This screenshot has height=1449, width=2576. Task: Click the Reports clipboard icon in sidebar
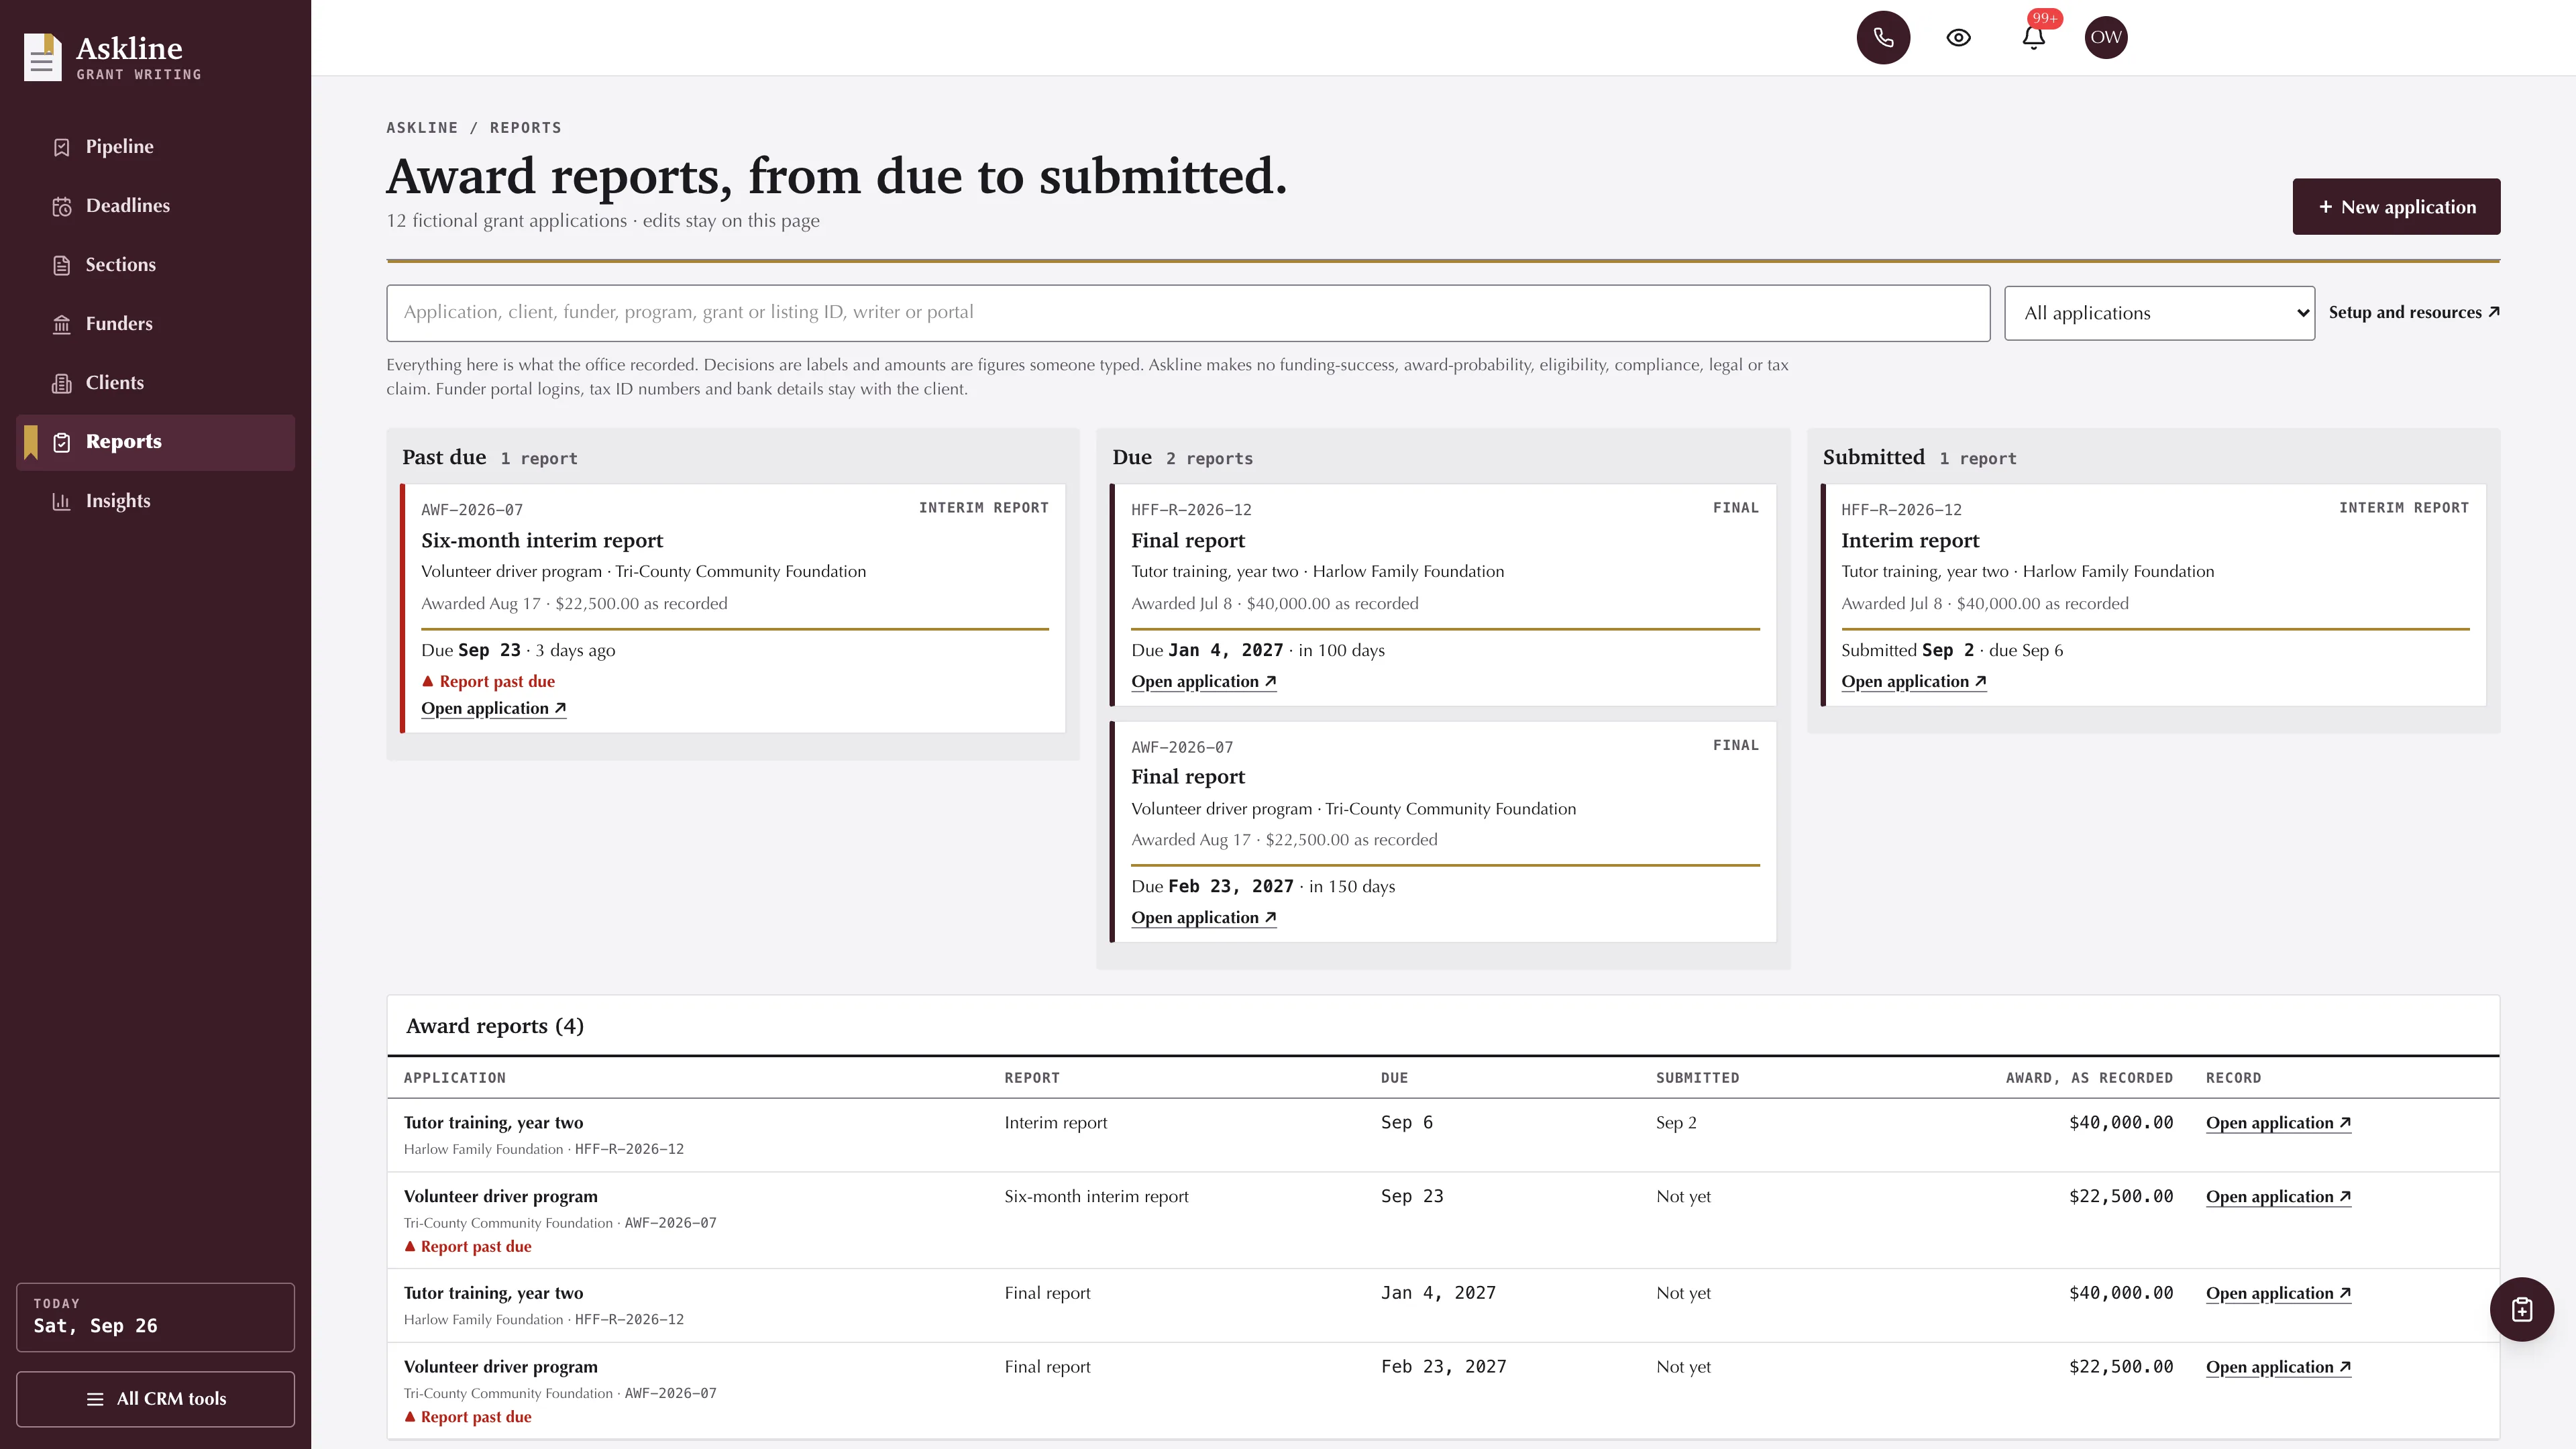(x=61, y=442)
